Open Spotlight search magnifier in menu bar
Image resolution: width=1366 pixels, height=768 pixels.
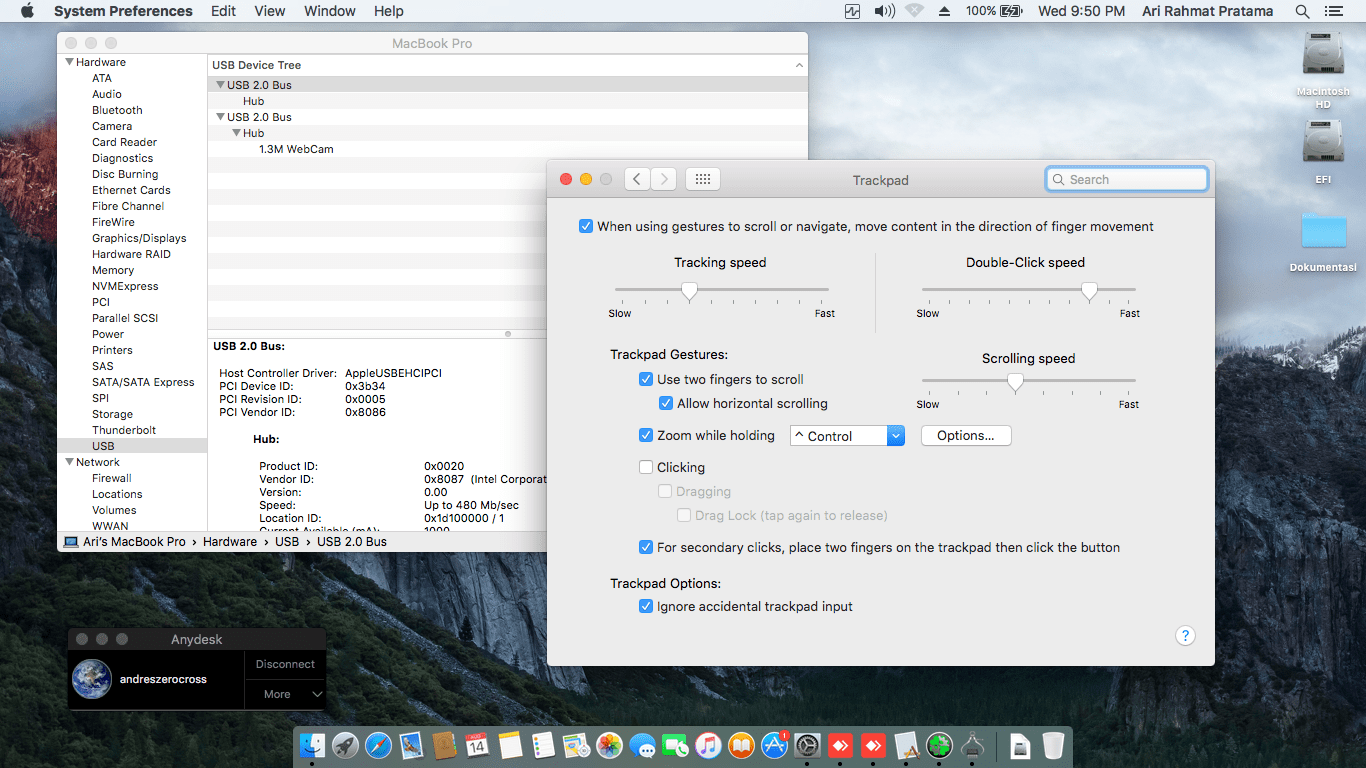point(1302,11)
